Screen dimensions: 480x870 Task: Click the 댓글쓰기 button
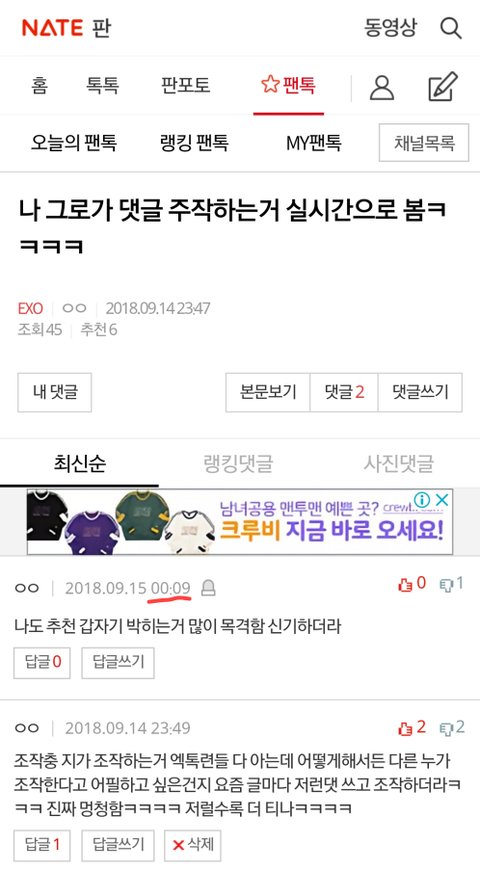pyautogui.click(x=420, y=392)
